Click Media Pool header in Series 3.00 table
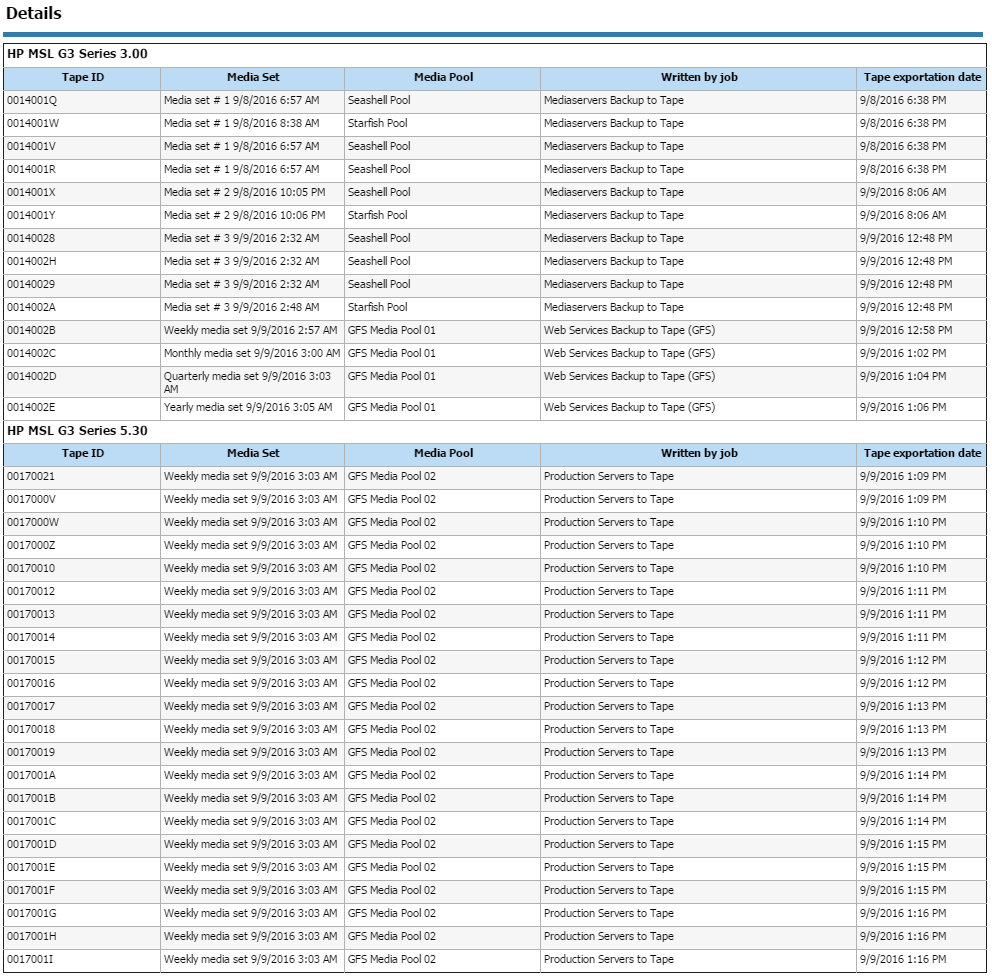This screenshot has width=992, height=978. [x=443, y=78]
